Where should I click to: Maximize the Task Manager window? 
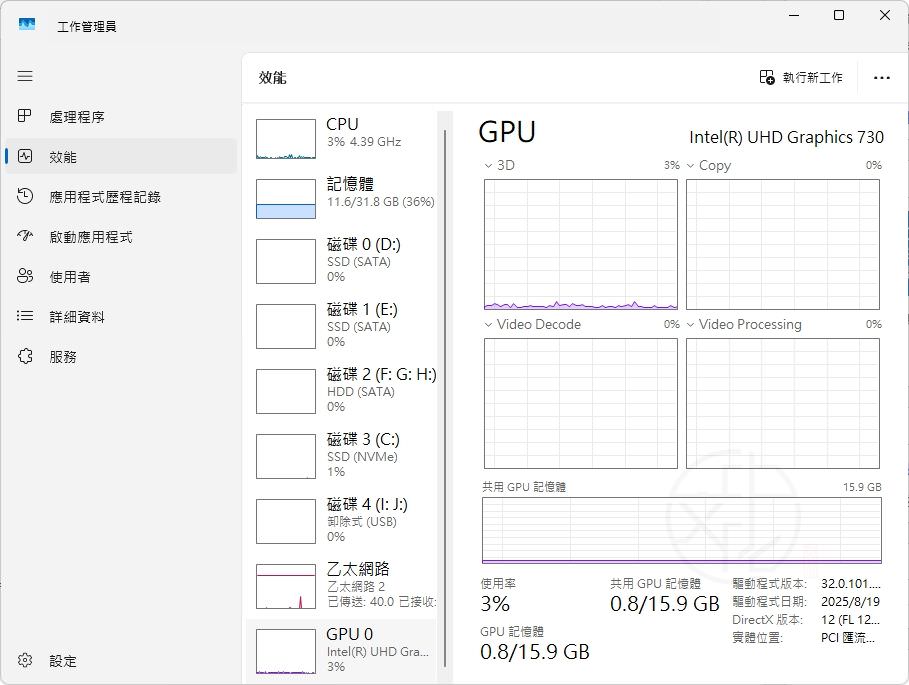click(x=839, y=15)
